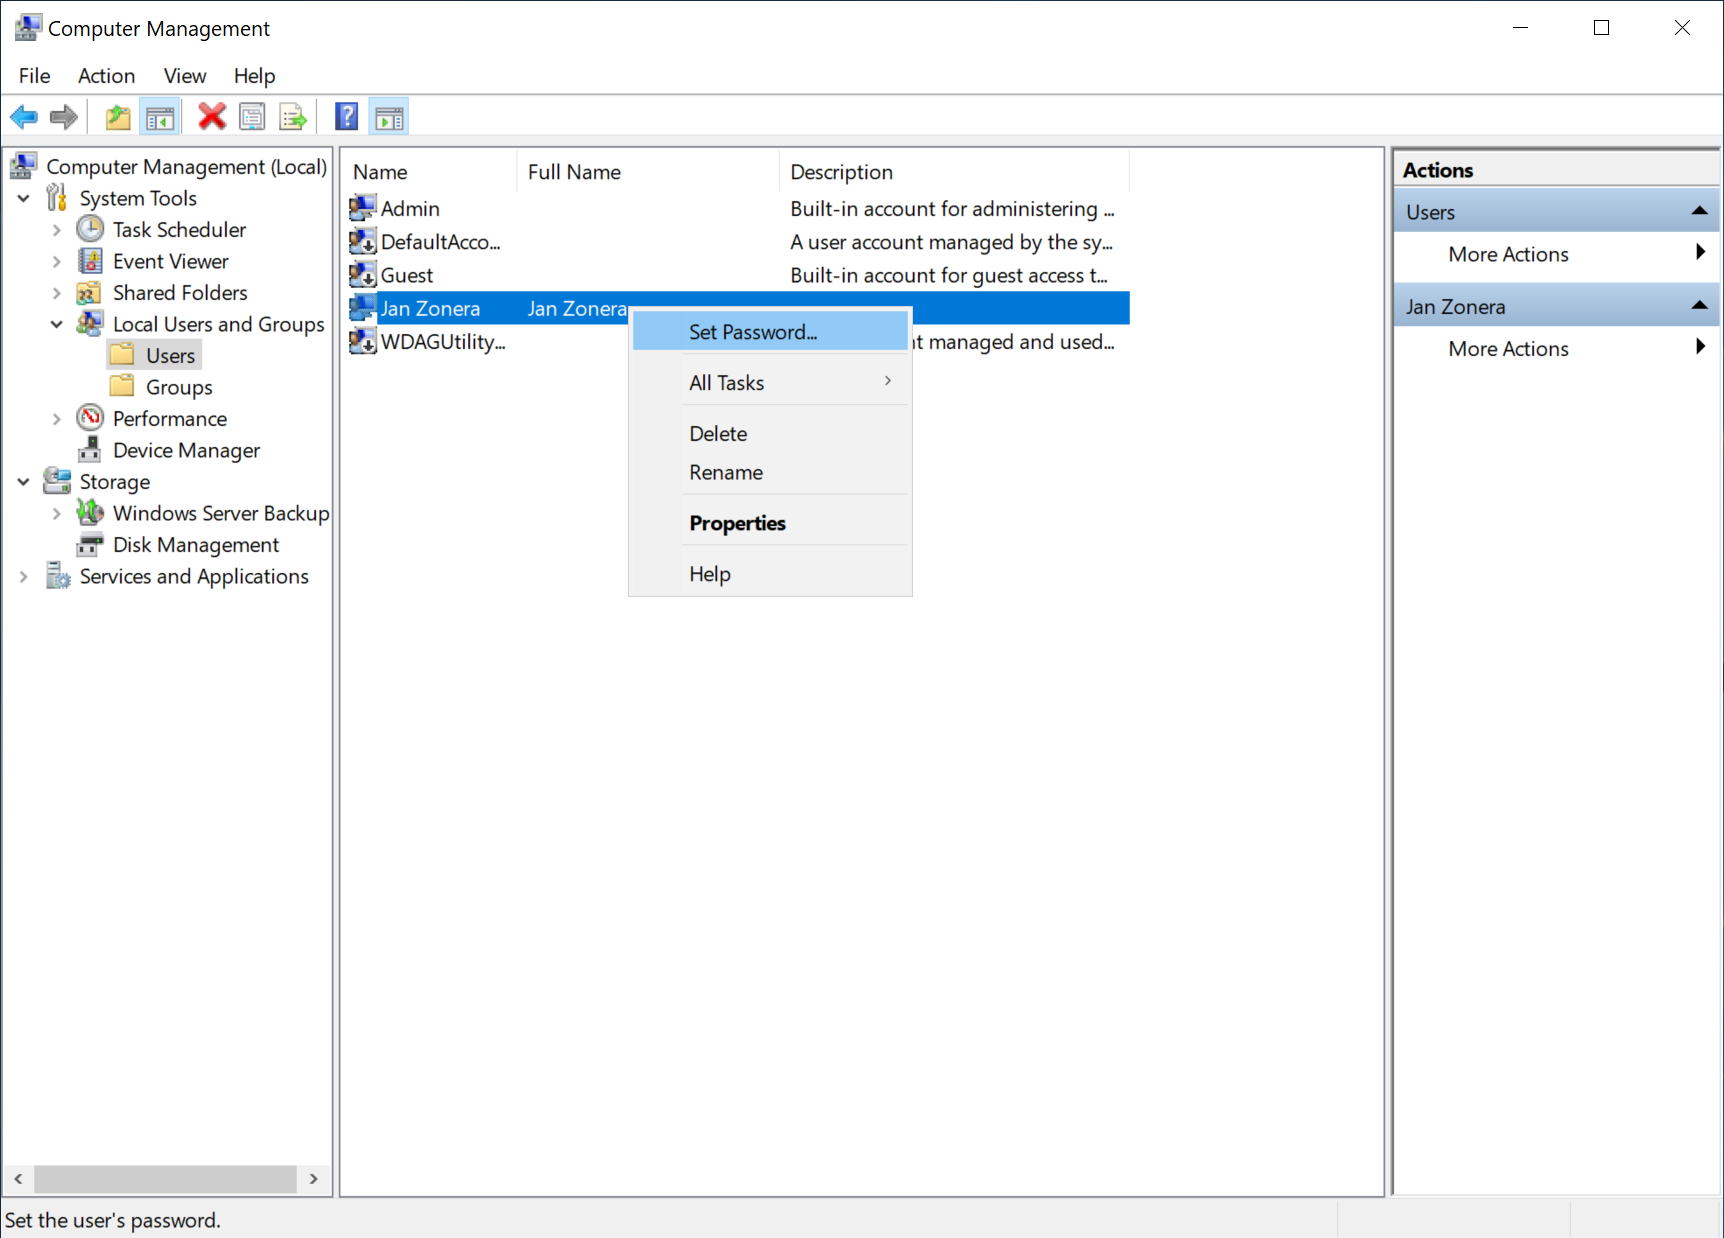
Task: Click the Export List toolbar icon
Action: point(293,117)
